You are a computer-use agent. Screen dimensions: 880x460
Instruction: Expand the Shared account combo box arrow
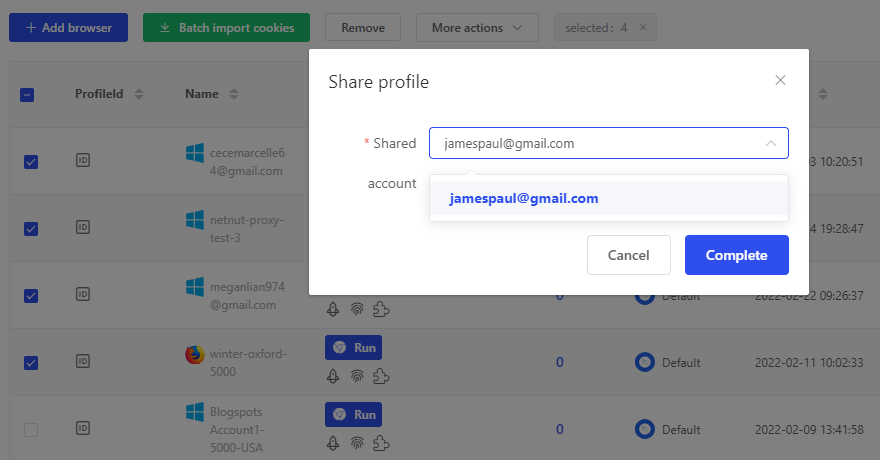pos(770,143)
